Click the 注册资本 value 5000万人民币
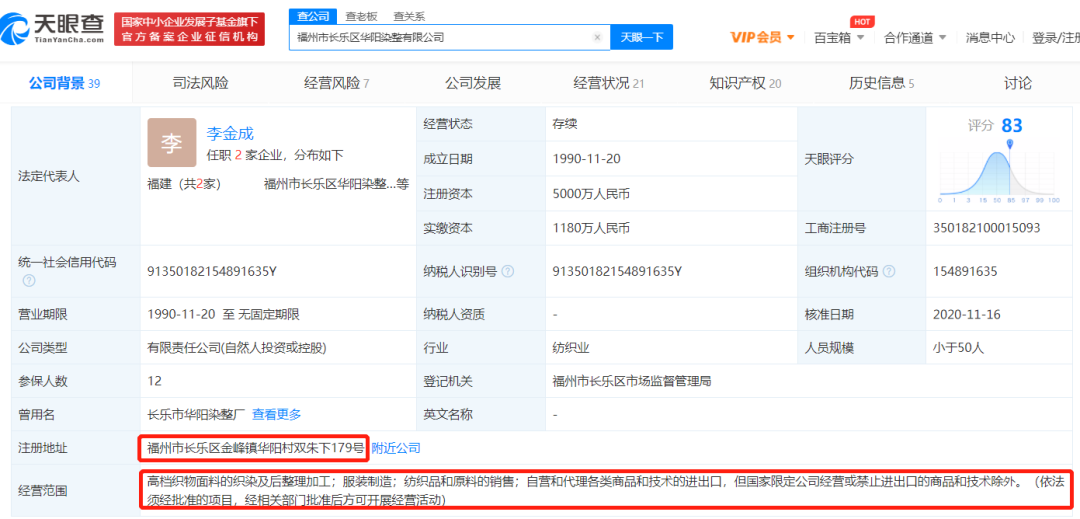Viewport: 1080px width, 519px height. [591, 194]
